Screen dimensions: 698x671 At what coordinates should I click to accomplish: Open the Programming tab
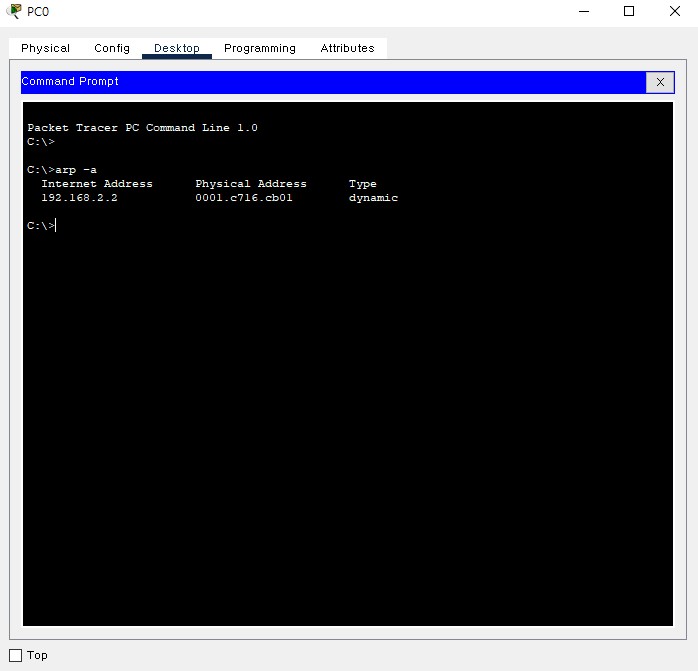point(260,48)
